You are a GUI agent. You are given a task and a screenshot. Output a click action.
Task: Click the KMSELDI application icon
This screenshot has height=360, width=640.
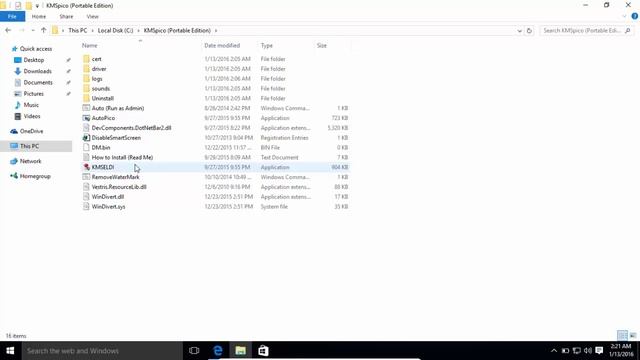point(86,167)
